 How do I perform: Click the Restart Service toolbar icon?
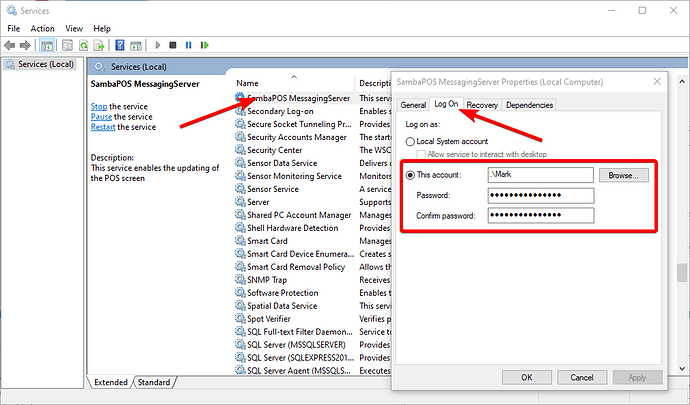205,45
